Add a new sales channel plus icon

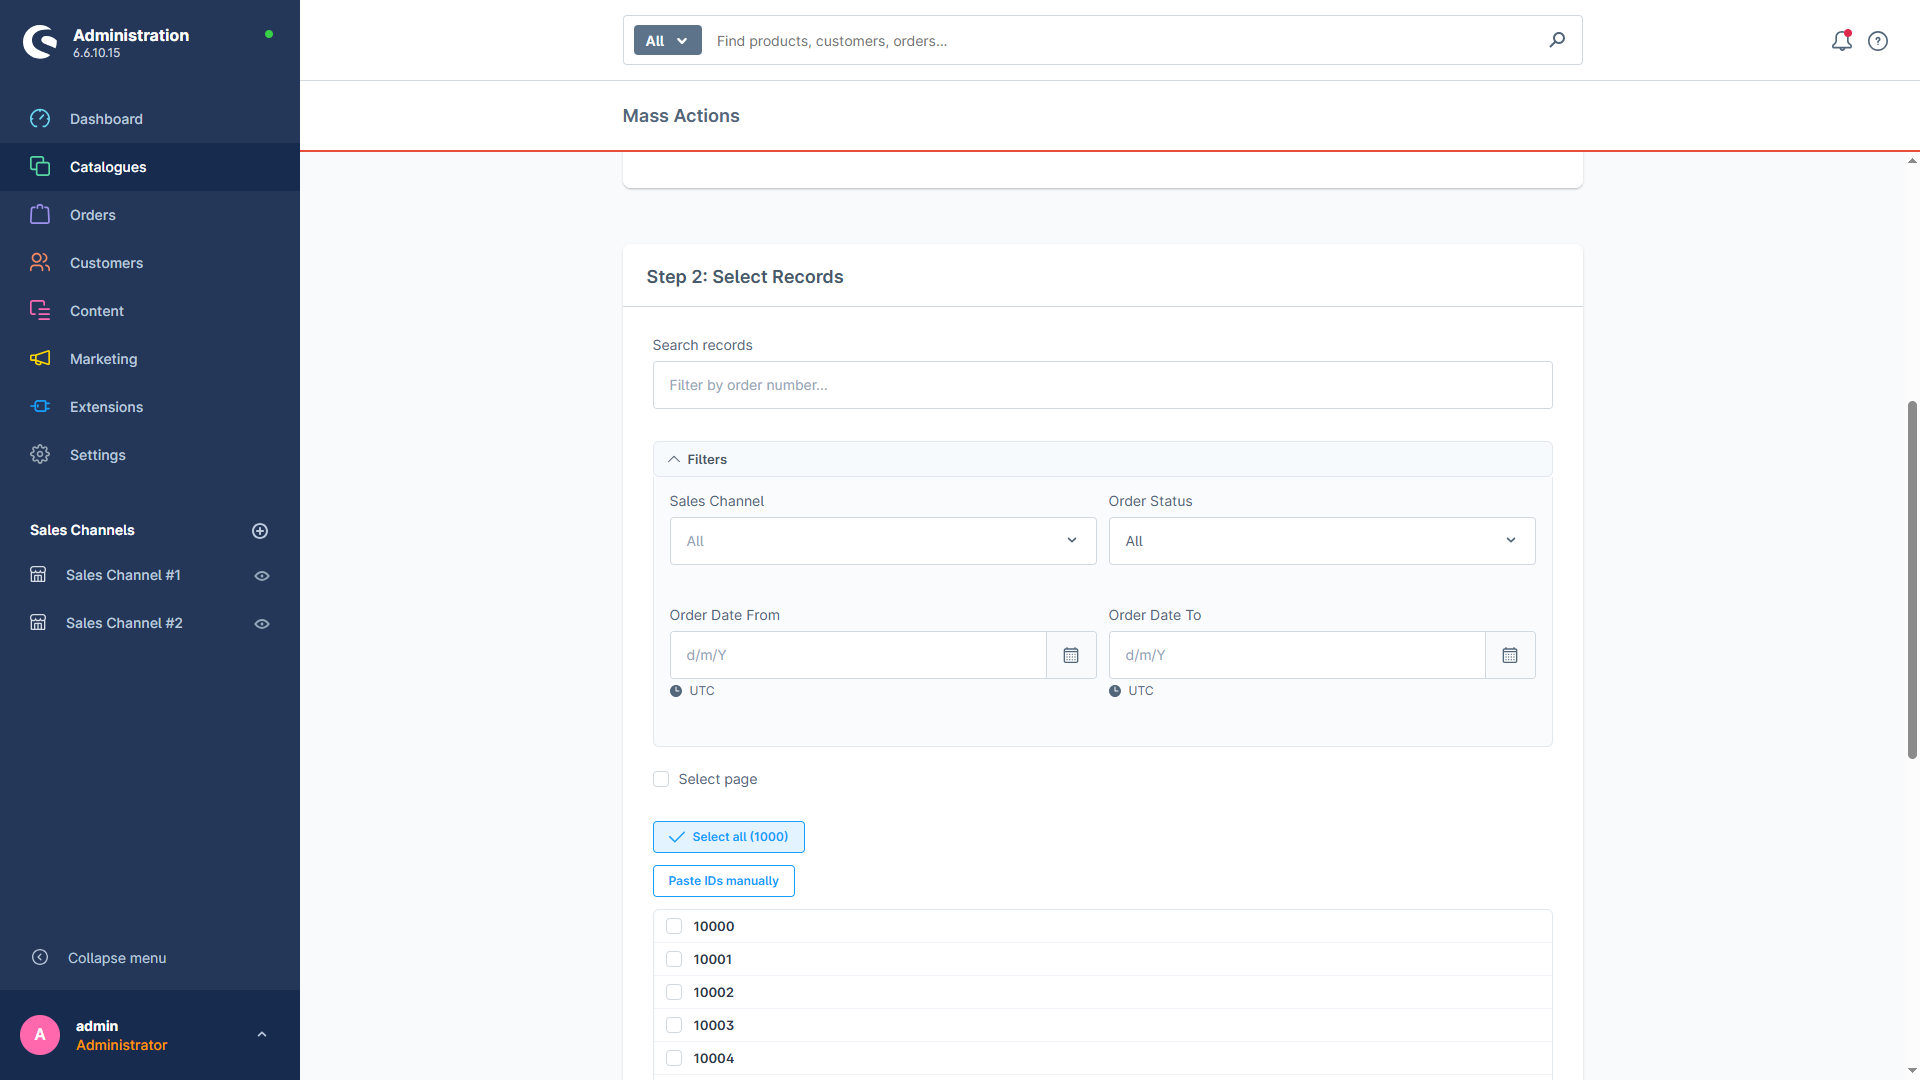(260, 531)
